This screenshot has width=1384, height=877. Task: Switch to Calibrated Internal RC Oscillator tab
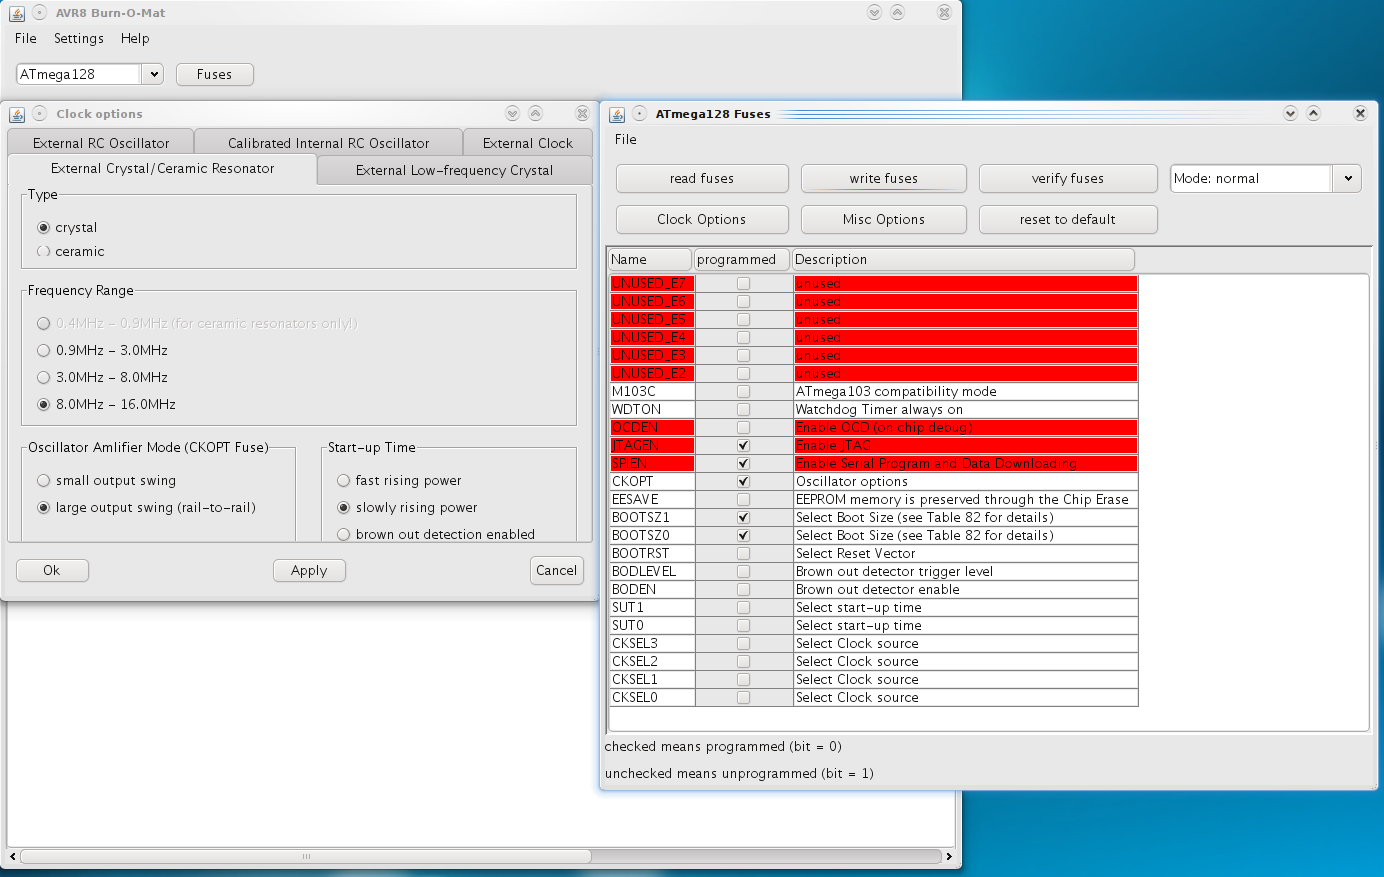click(x=328, y=143)
